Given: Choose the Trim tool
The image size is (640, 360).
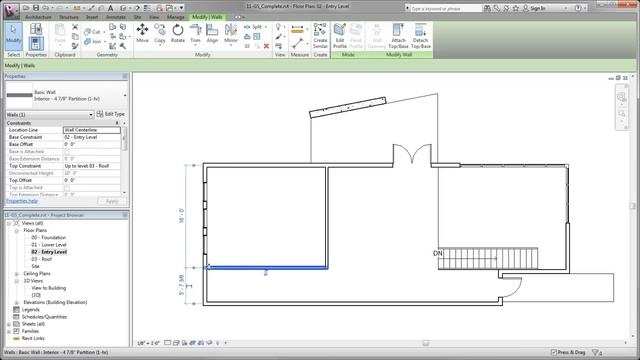Looking at the screenshot, I should click(195, 33).
